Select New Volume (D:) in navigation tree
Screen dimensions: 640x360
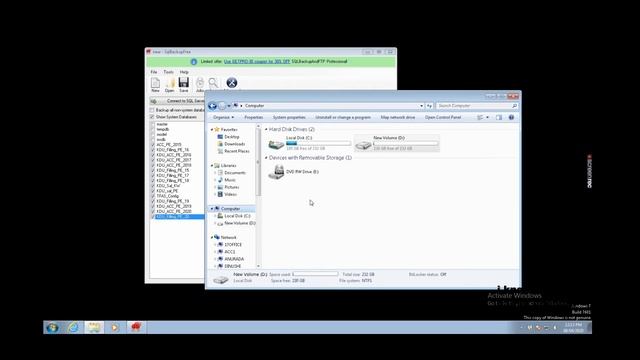(x=239, y=223)
